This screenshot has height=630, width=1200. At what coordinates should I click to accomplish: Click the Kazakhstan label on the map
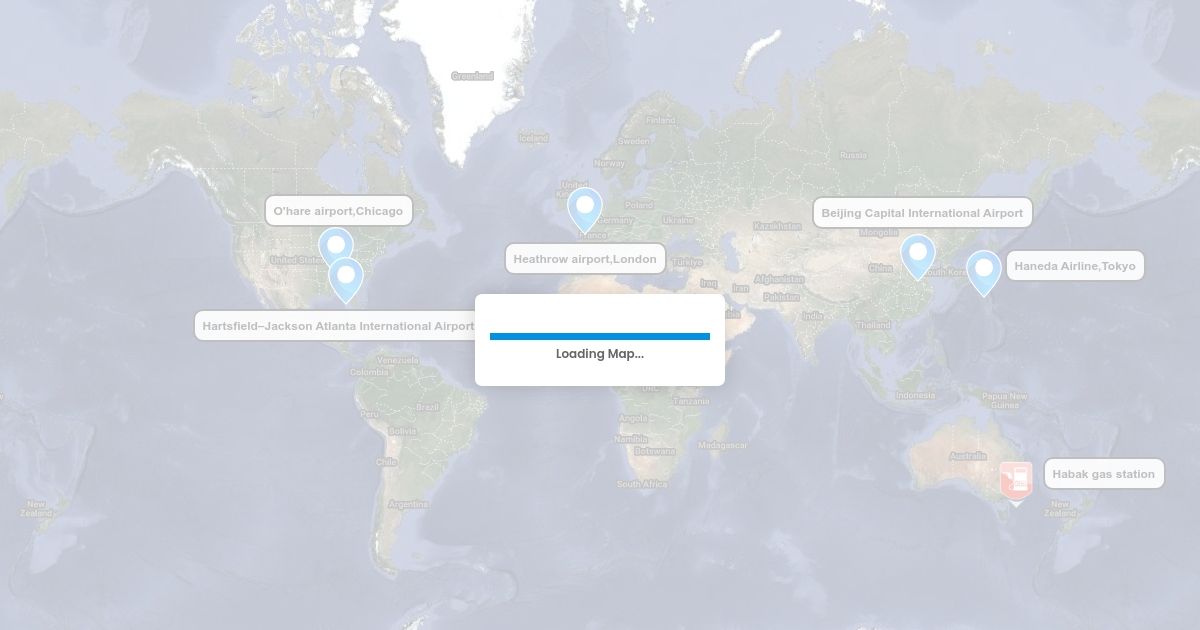pyautogui.click(x=777, y=226)
